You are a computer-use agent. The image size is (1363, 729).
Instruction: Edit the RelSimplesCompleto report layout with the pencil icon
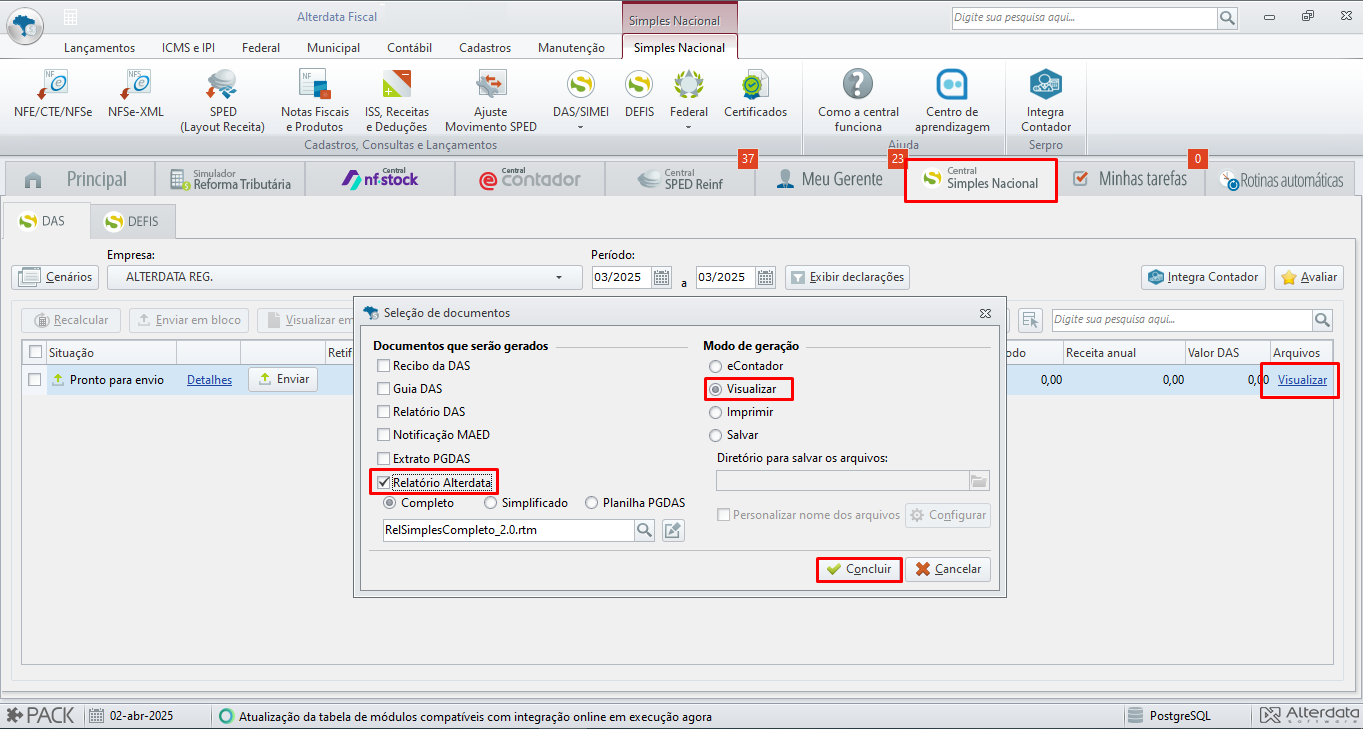coord(674,530)
